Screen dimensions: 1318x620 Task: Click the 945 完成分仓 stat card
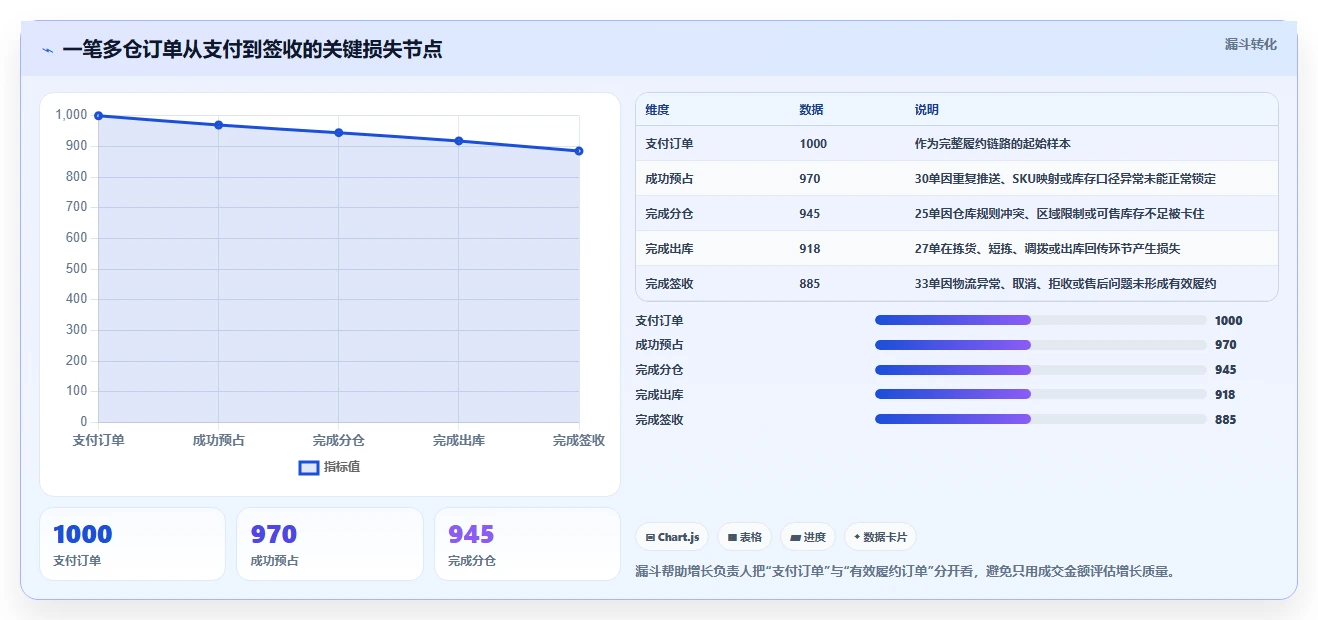[528, 544]
